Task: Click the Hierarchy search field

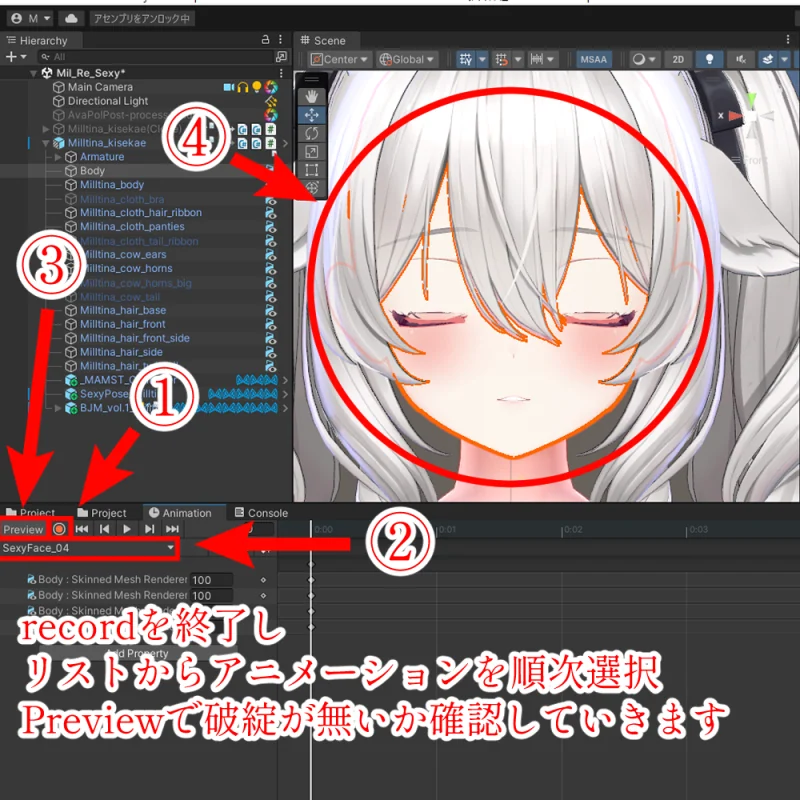Action: [x=155, y=57]
